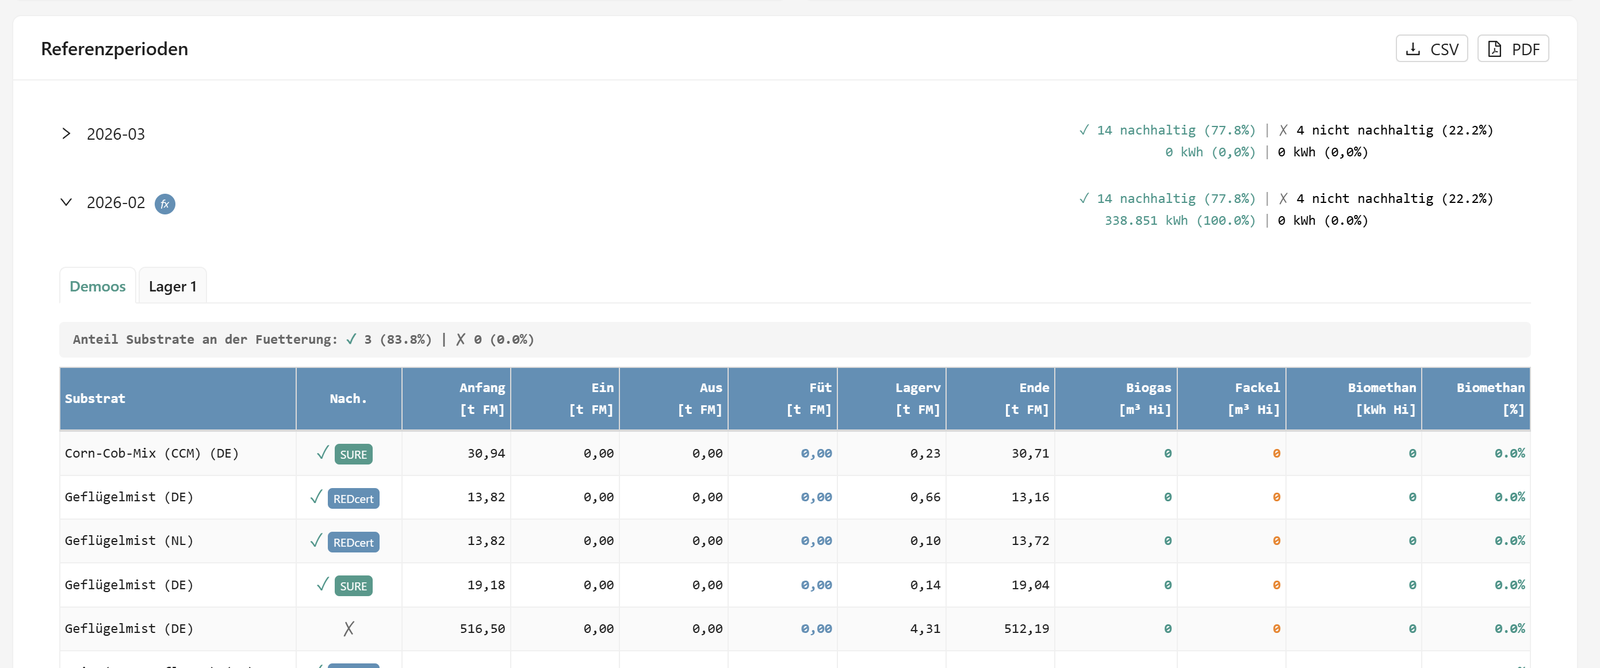Click the Ende value 30,71

[1030, 453]
